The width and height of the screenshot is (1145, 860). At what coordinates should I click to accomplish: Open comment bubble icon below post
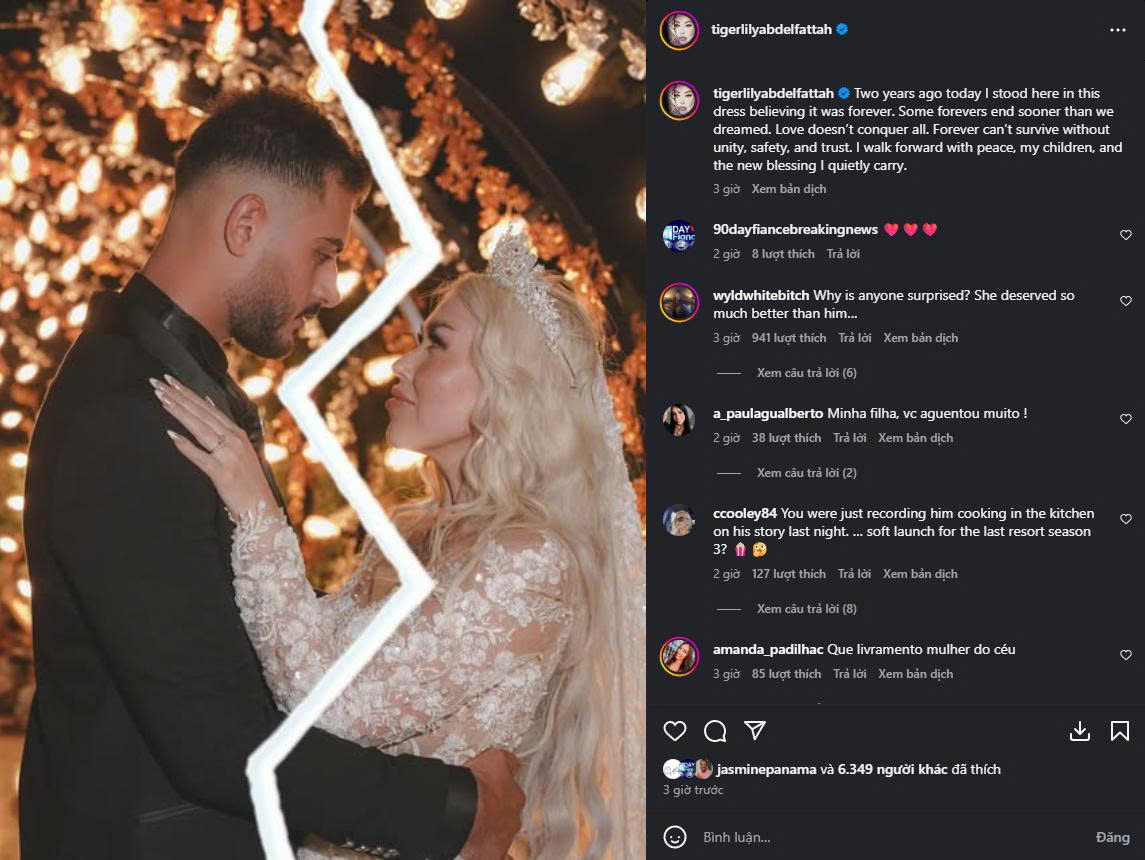click(x=715, y=731)
